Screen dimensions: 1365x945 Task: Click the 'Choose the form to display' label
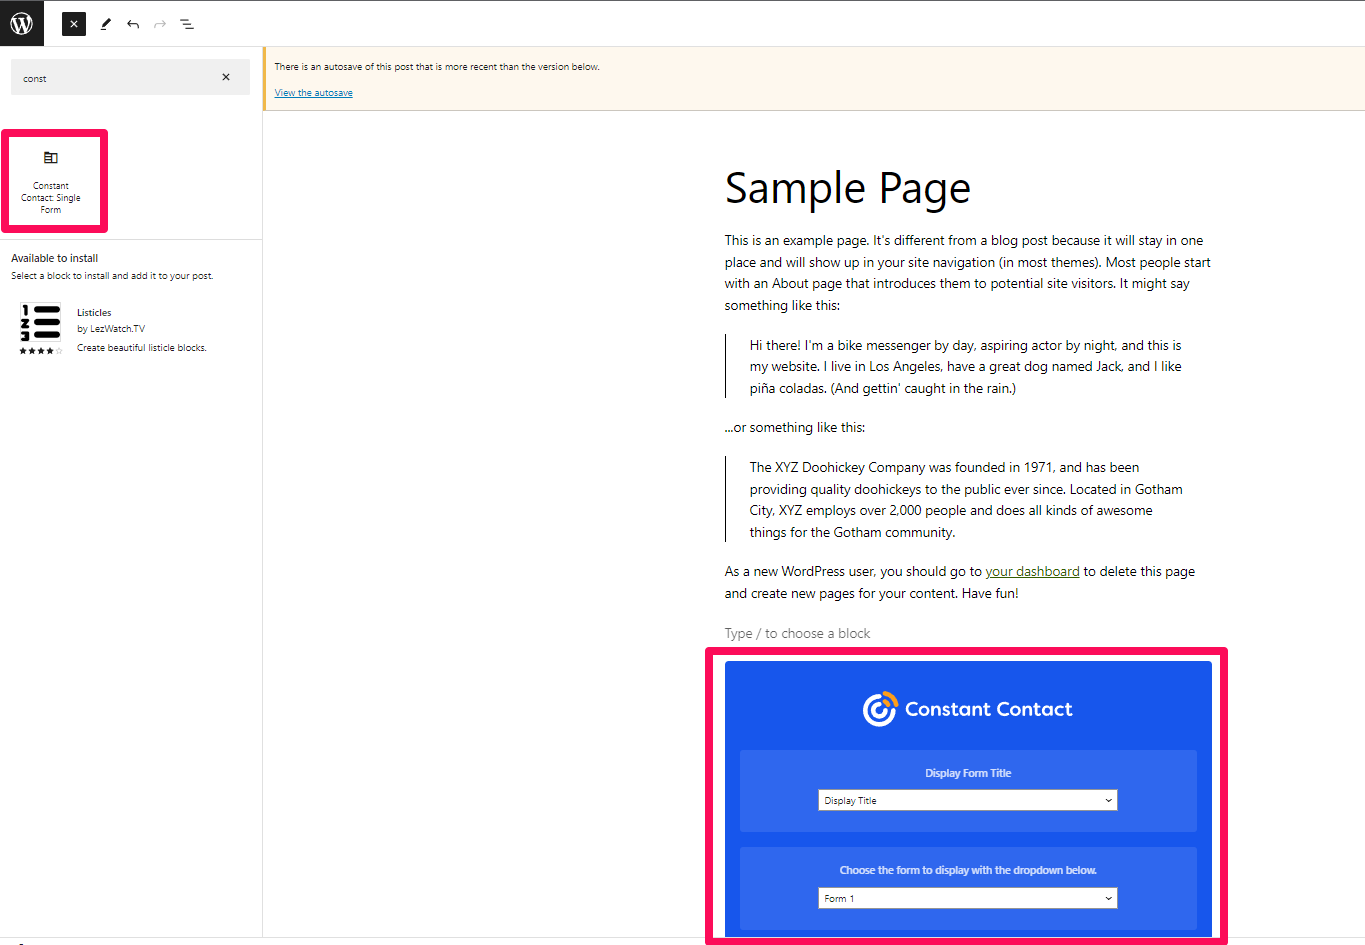pos(968,870)
